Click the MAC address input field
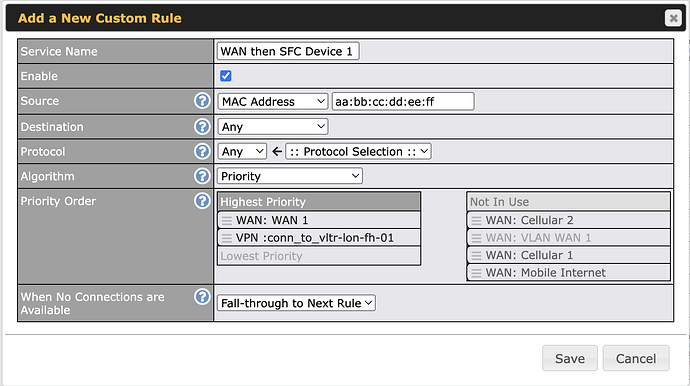 point(403,102)
